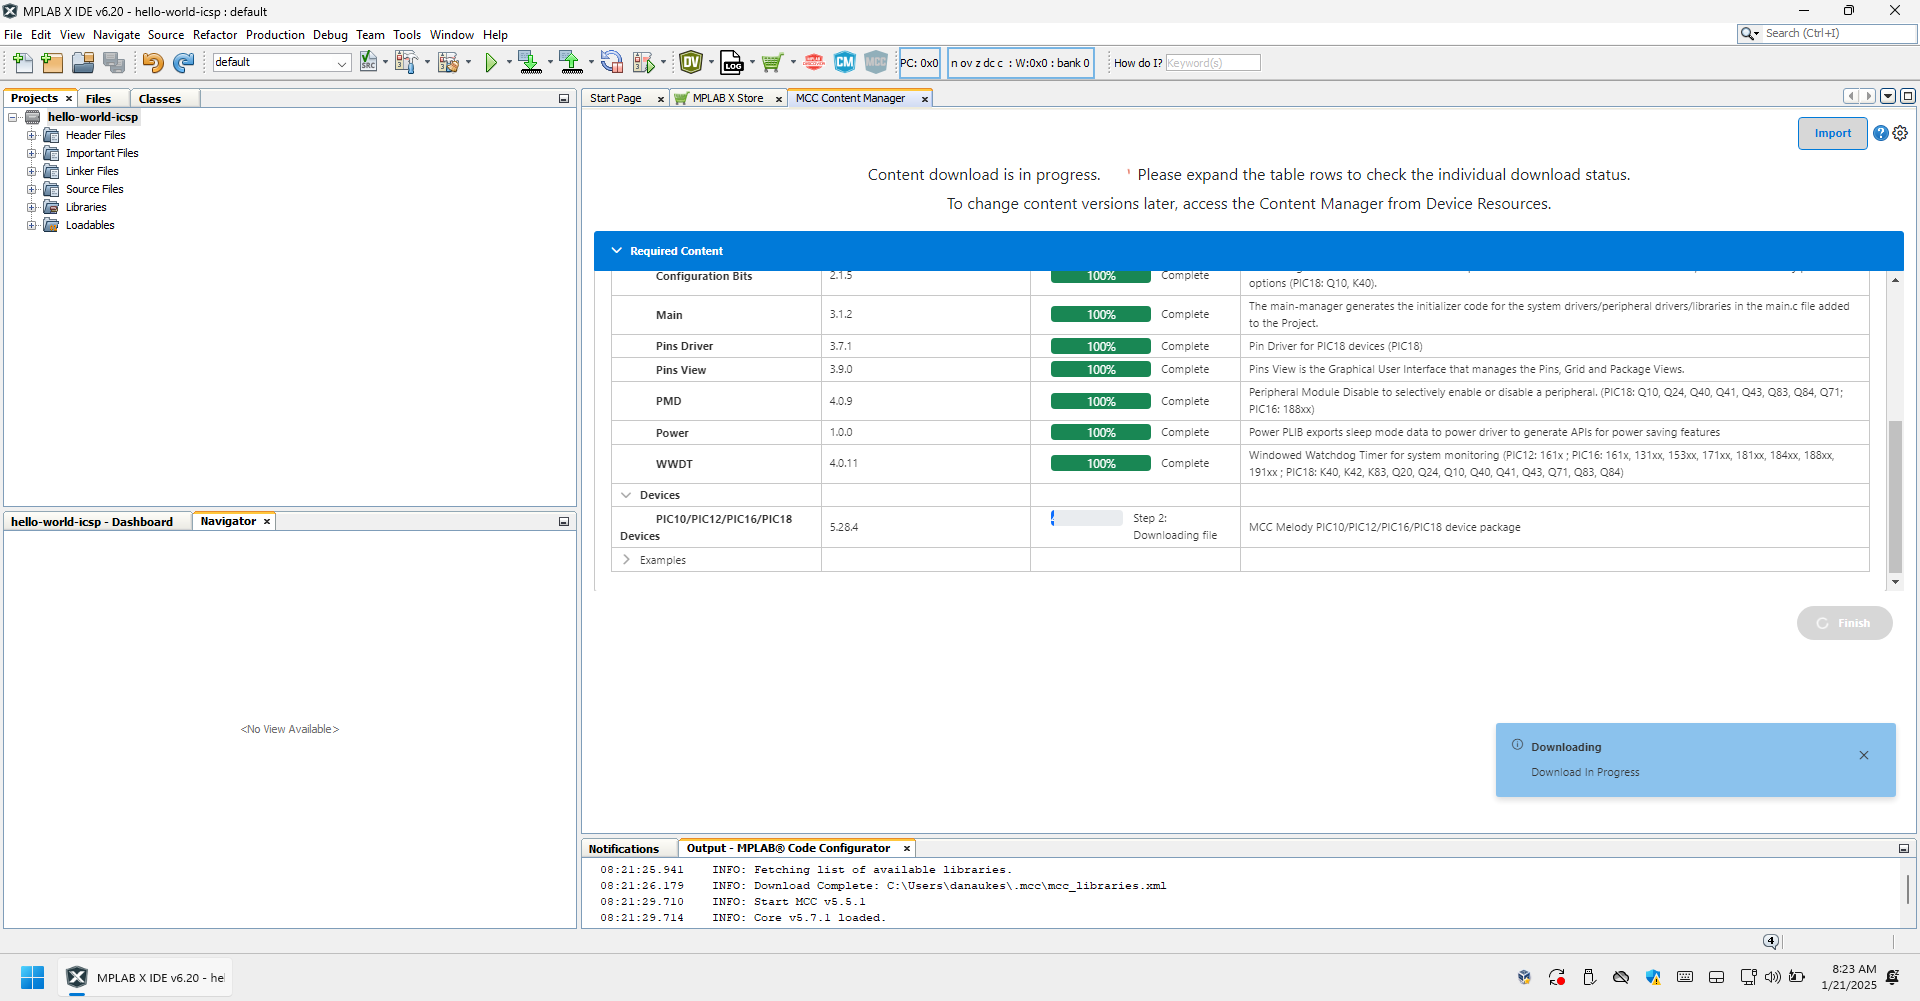Click the Main 100% progress bar

[x=1101, y=315]
